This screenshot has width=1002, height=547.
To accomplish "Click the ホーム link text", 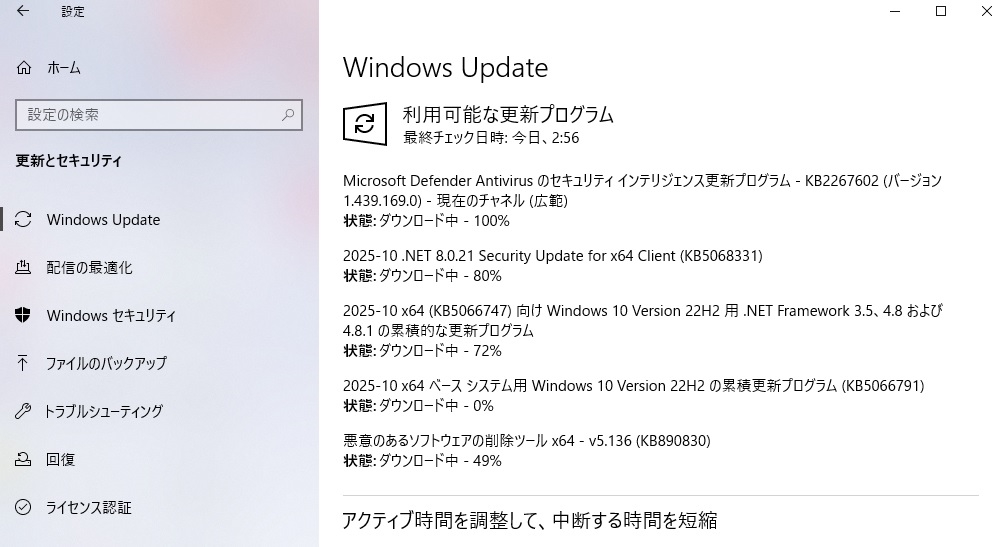I will pos(64,68).
